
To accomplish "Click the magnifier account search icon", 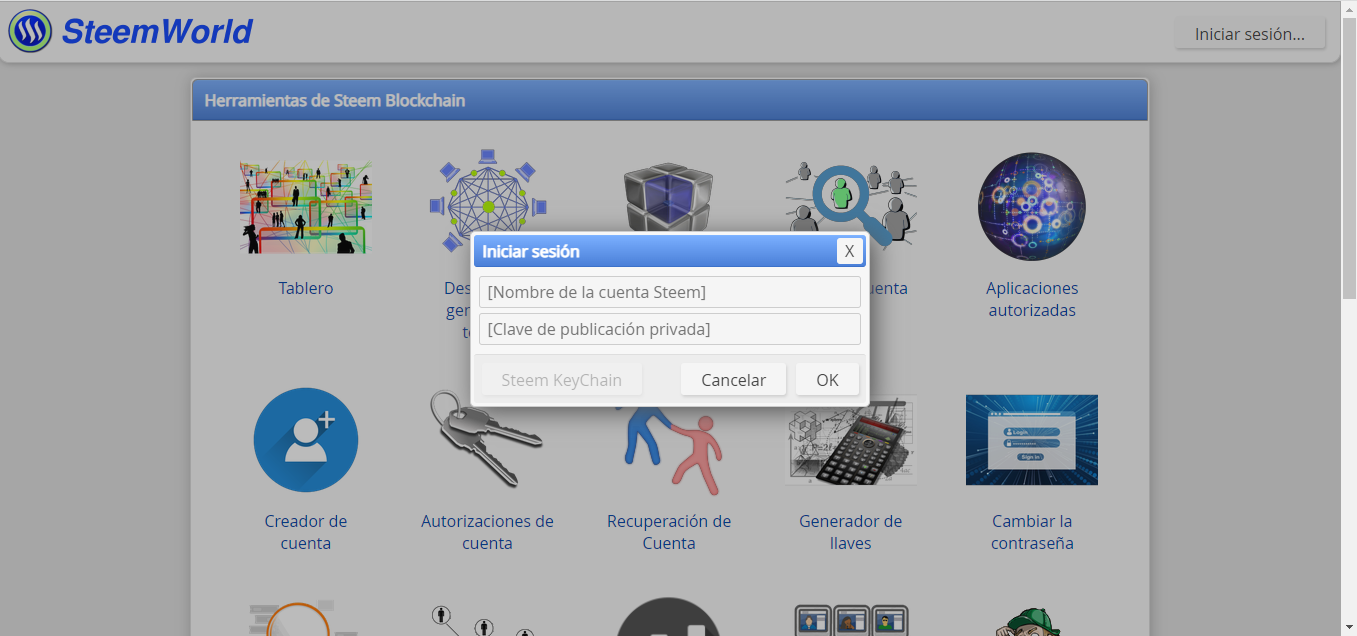I will pos(851,203).
